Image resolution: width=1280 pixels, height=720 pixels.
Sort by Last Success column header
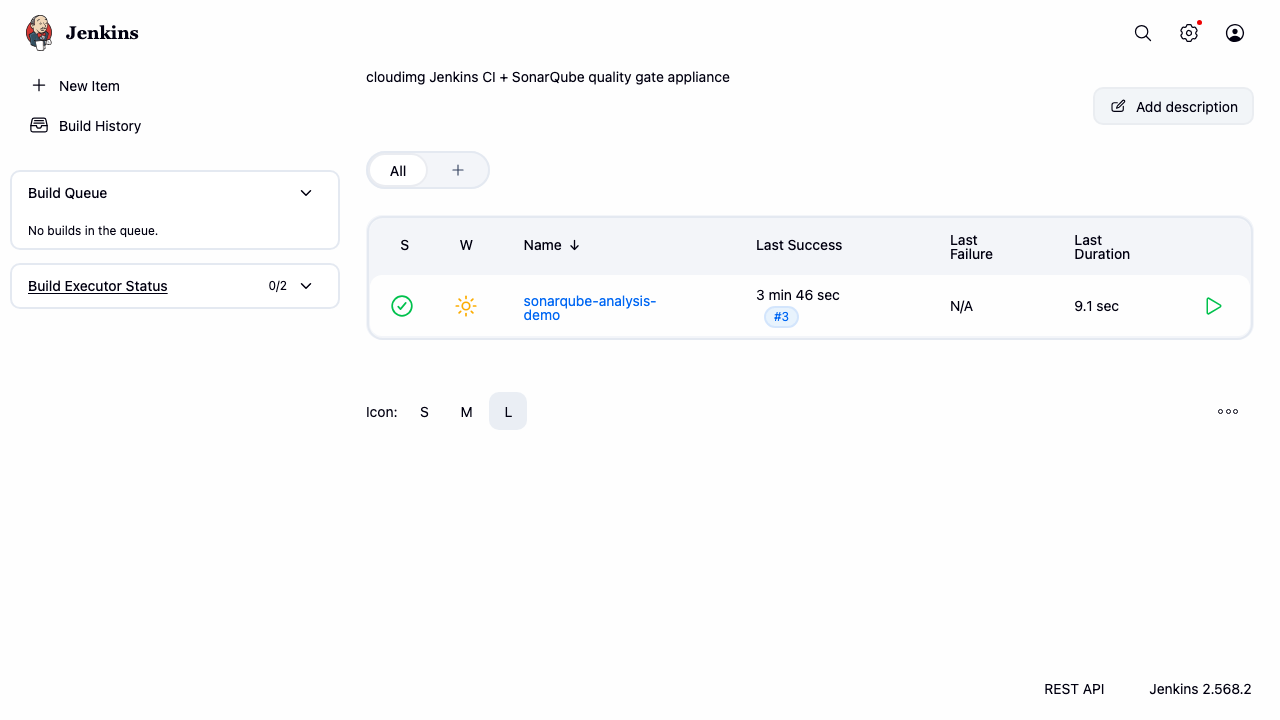pyautogui.click(x=799, y=245)
